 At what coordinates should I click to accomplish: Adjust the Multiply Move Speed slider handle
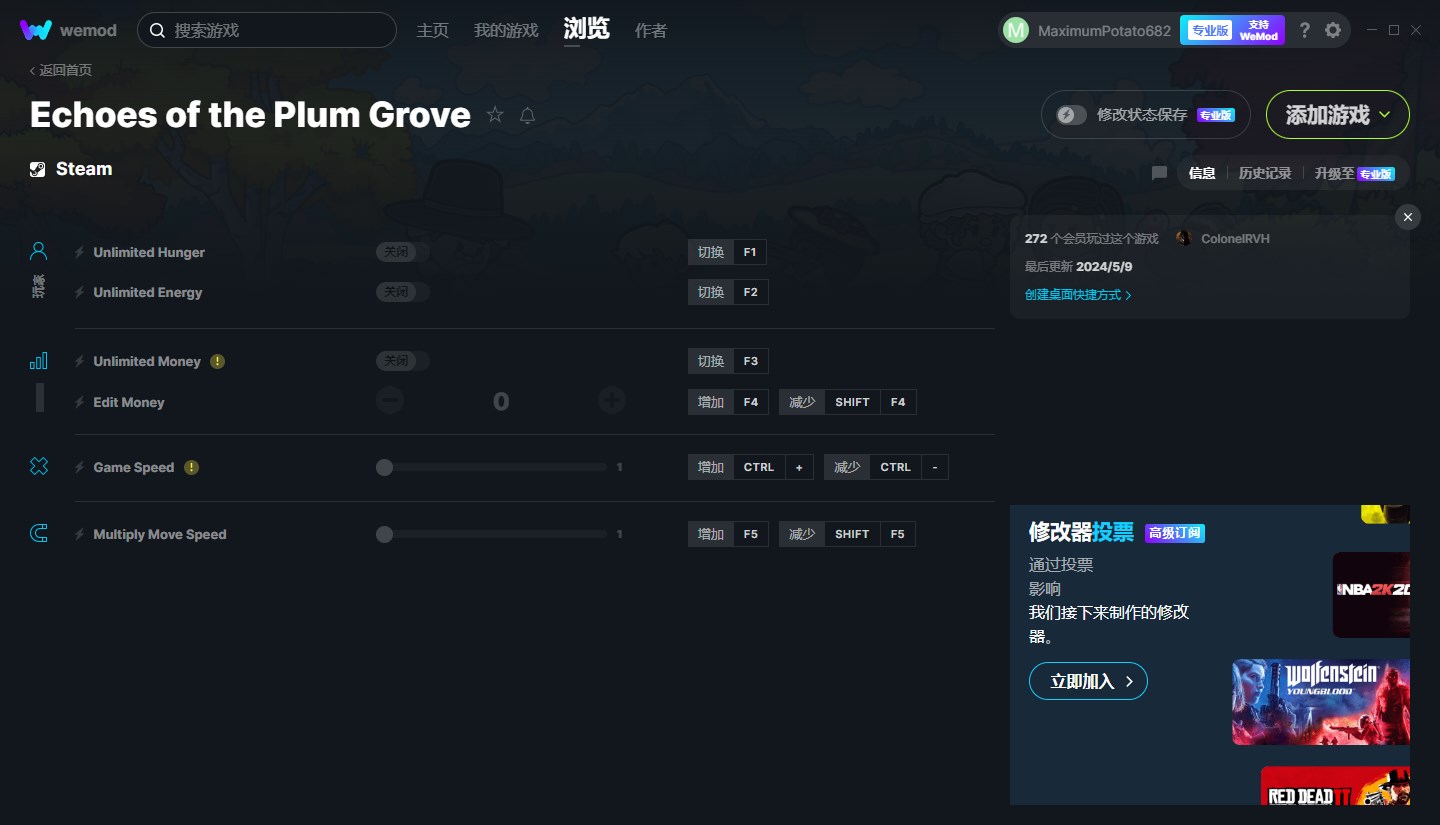pos(384,534)
